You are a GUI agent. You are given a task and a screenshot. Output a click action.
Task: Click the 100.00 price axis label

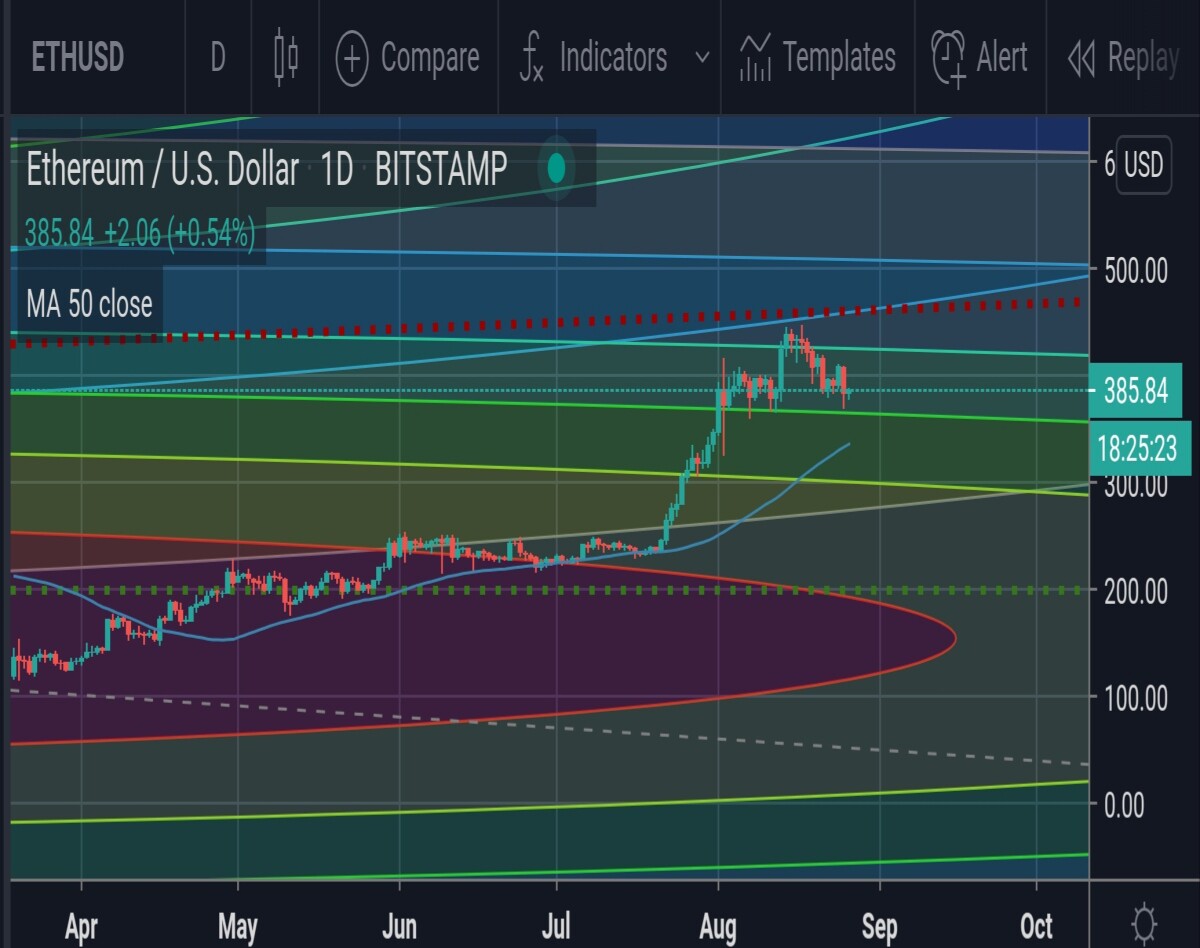[x=1134, y=697]
